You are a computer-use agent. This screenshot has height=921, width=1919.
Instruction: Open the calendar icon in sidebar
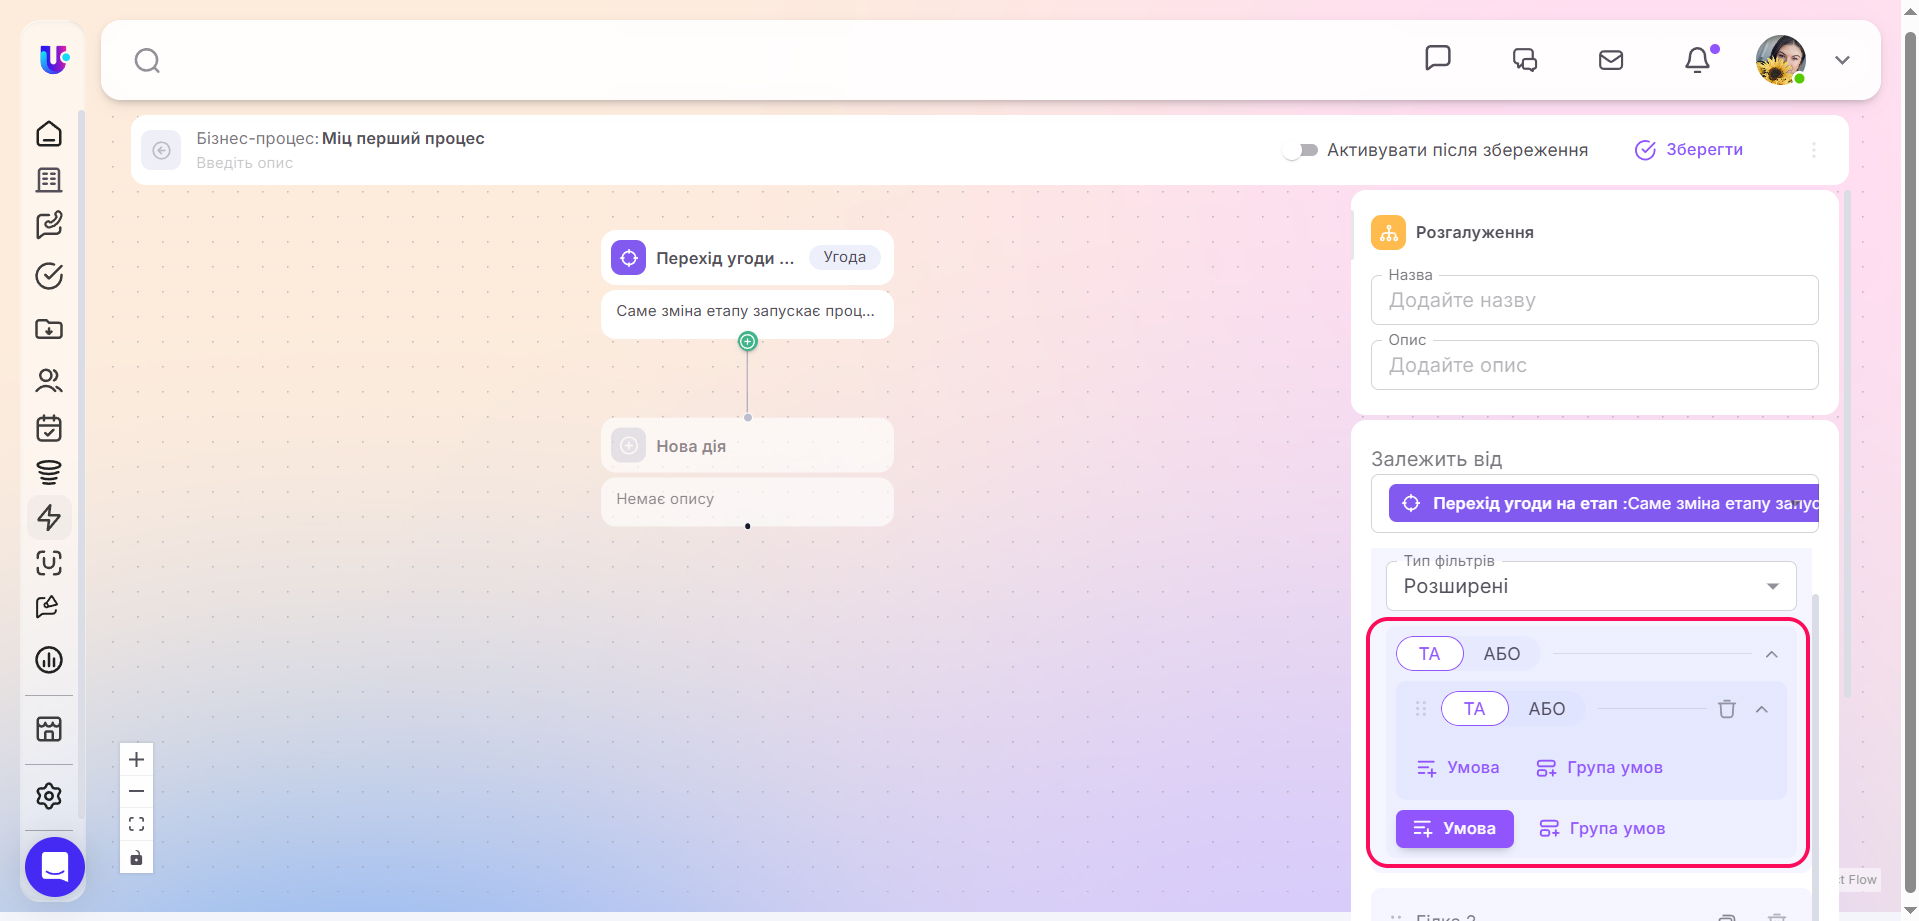tap(49, 428)
